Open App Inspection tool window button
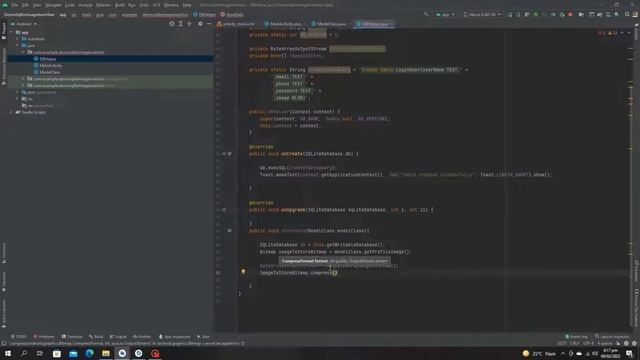This screenshot has width=640, height=360. point(175,337)
